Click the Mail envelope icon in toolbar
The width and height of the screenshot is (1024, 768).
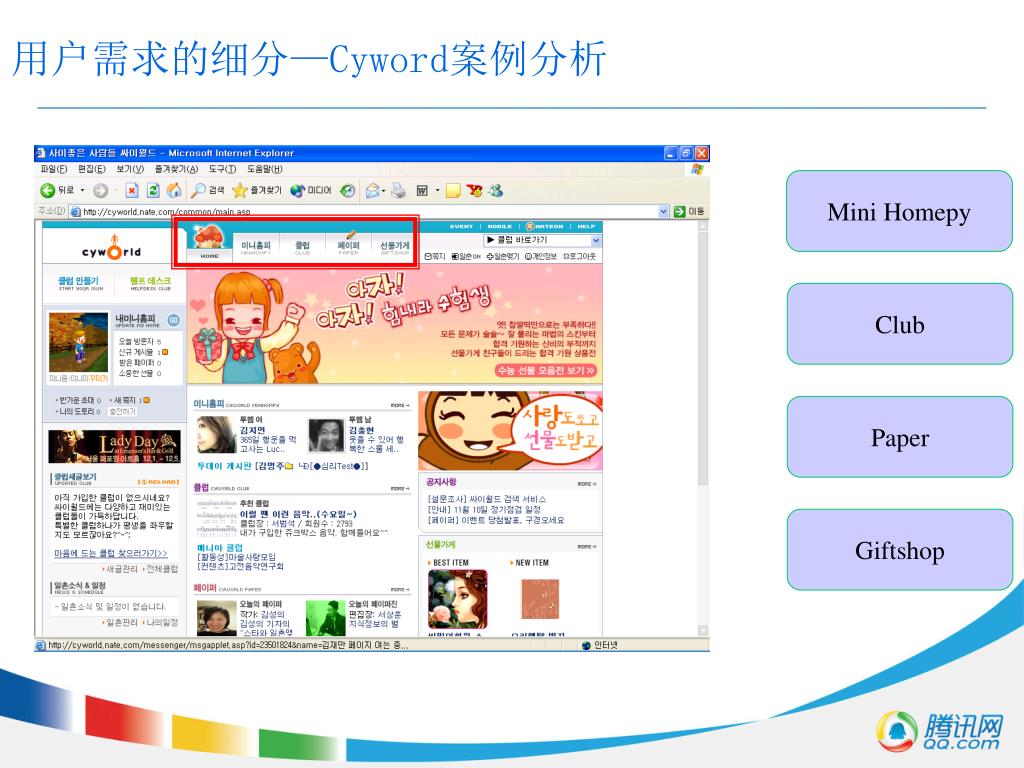tap(372, 190)
